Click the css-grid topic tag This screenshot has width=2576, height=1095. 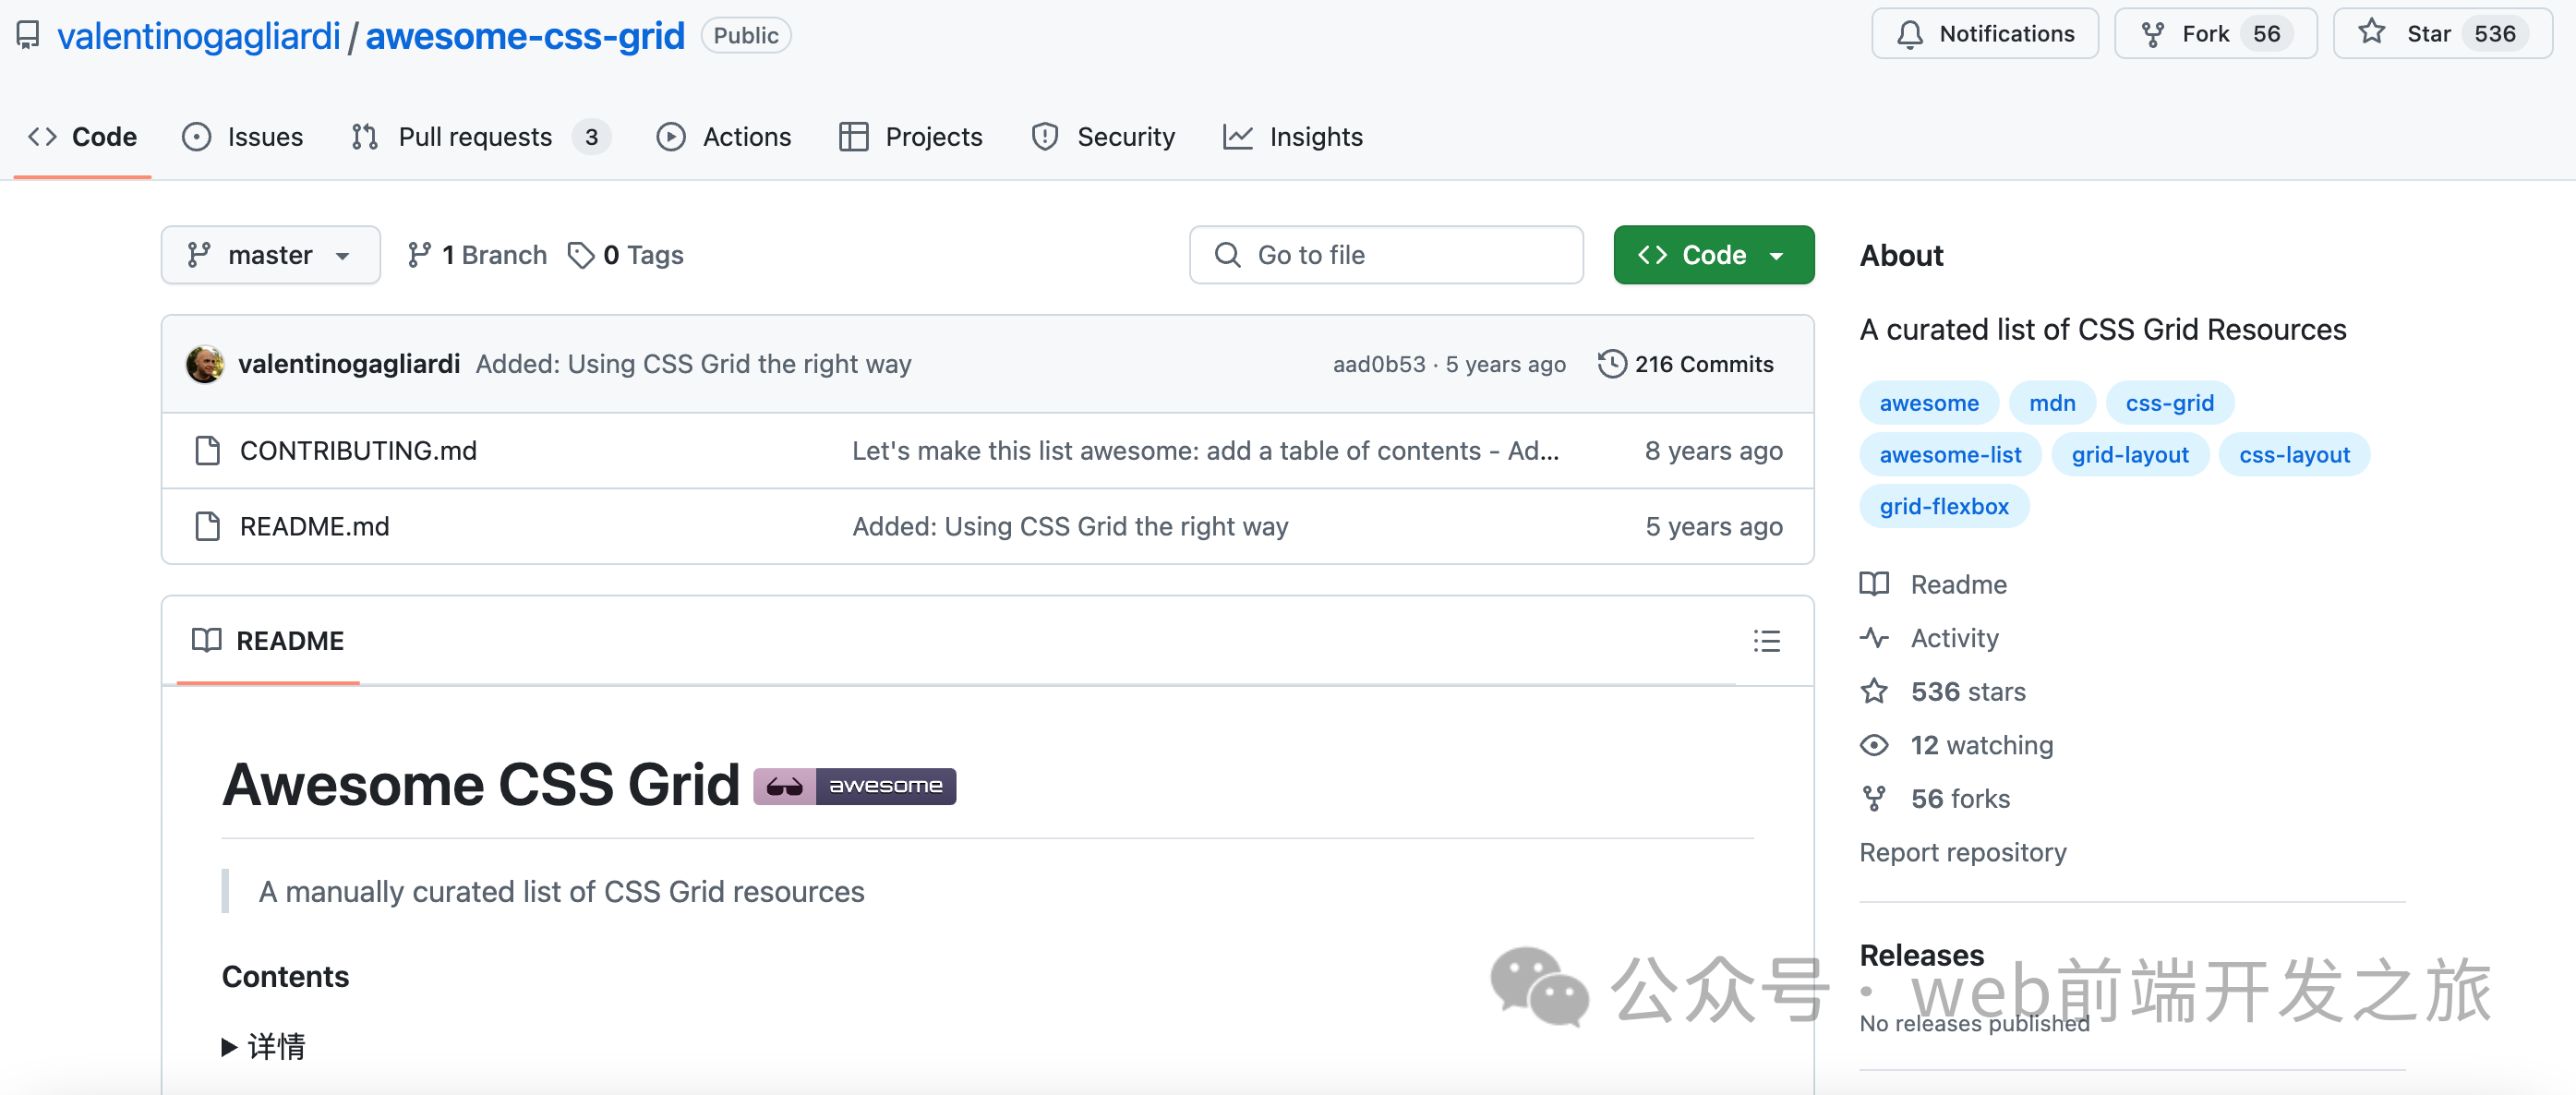(x=2169, y=403)
